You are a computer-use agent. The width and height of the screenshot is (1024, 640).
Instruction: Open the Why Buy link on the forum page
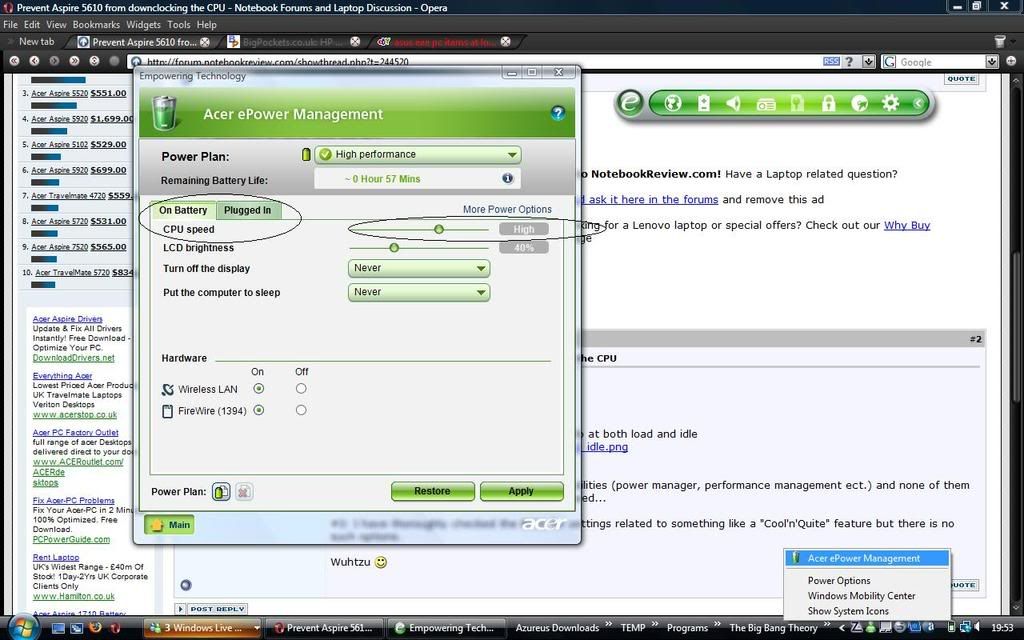[906, 225]
